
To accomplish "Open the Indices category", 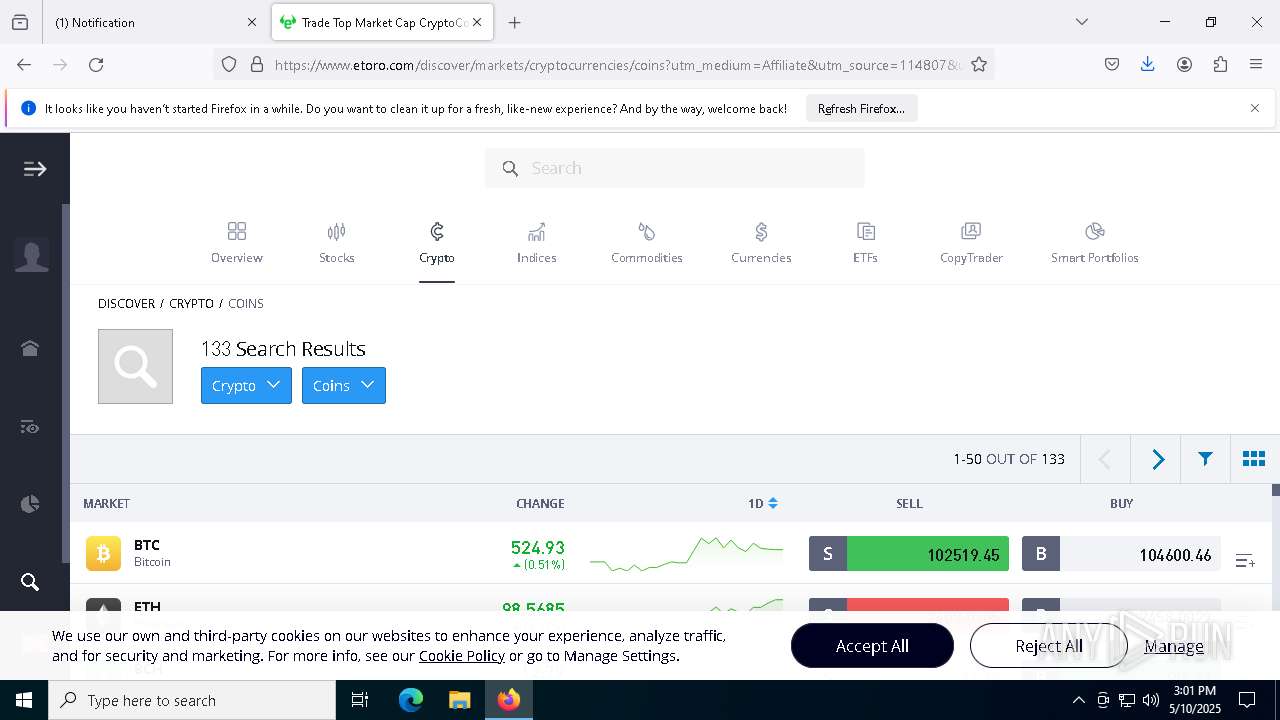I will (x=537, y=243).
